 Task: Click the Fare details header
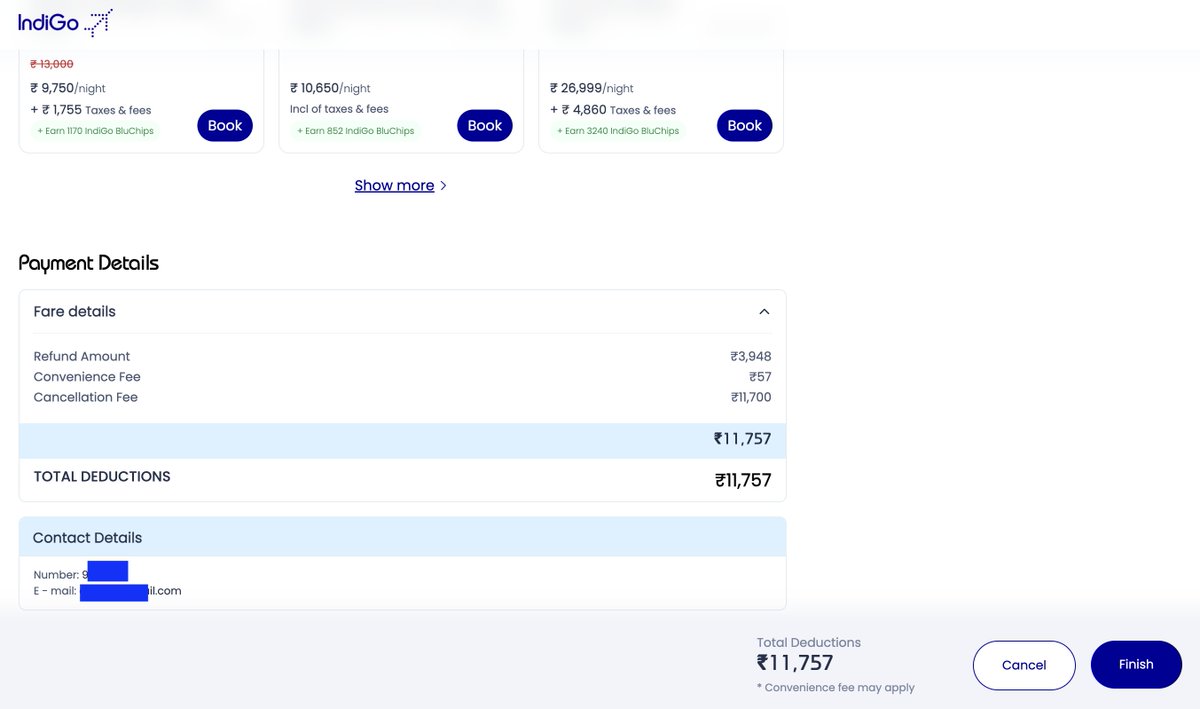[402, 312]
